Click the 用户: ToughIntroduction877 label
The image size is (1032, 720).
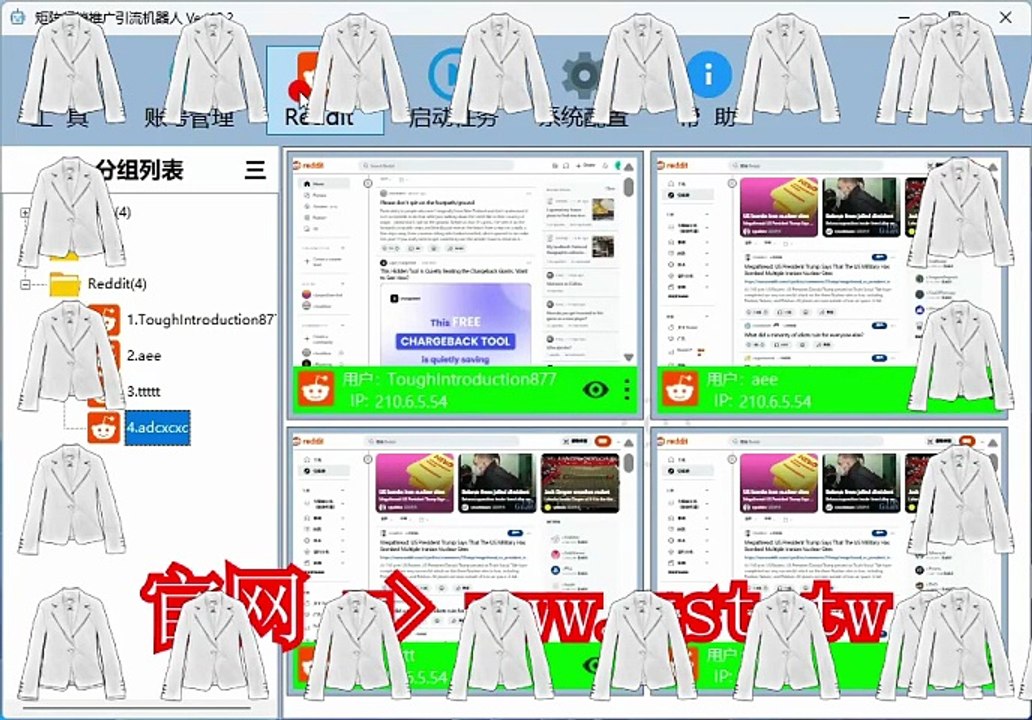[x=449, y=379]
